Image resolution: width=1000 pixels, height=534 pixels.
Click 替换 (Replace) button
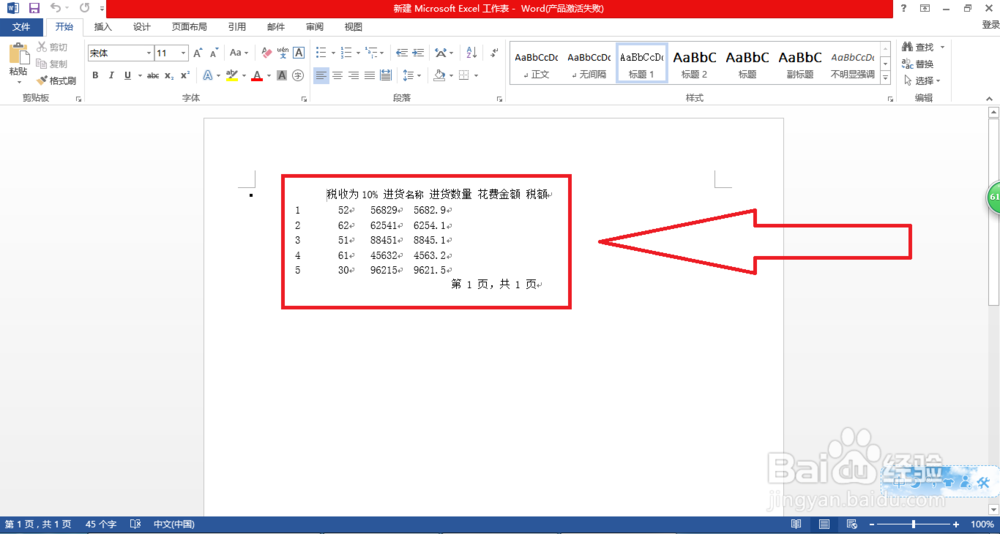[918, 64]
